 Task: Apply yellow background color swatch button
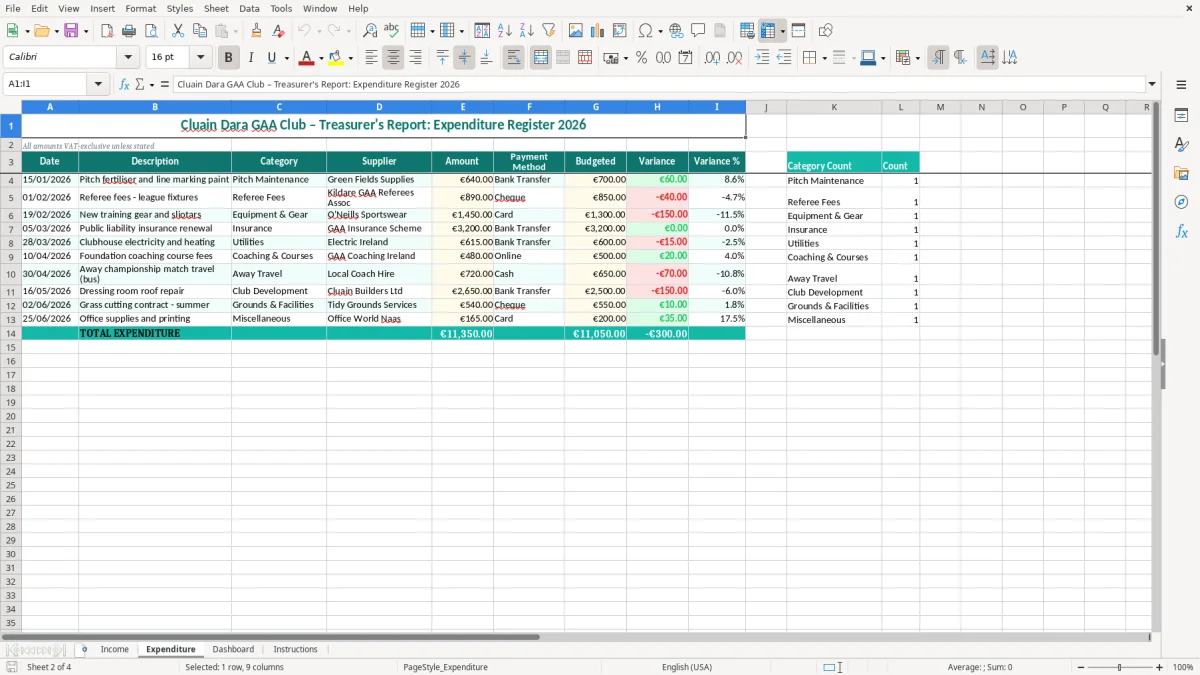point(336,58)
